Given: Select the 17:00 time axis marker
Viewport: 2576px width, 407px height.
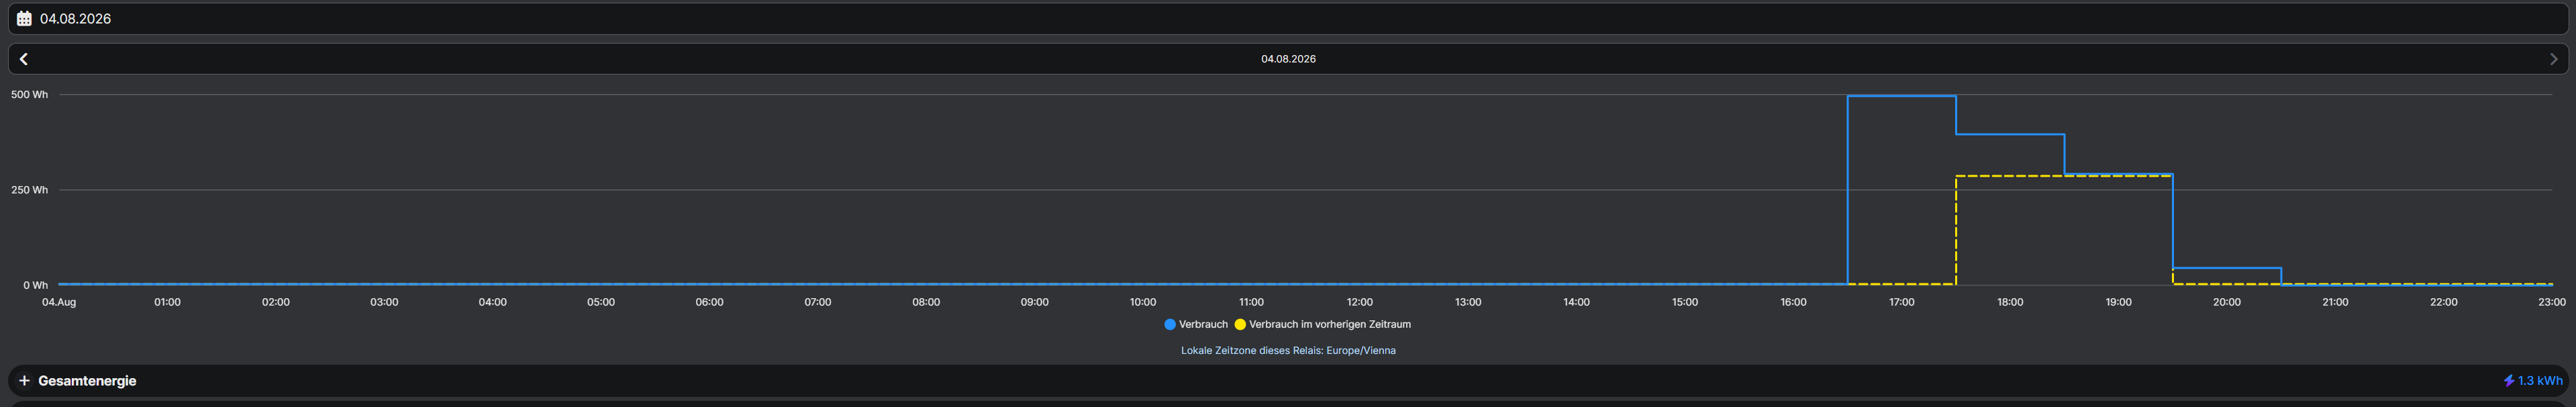Looking at the screenshot, I should click(x=1901, y=302).
